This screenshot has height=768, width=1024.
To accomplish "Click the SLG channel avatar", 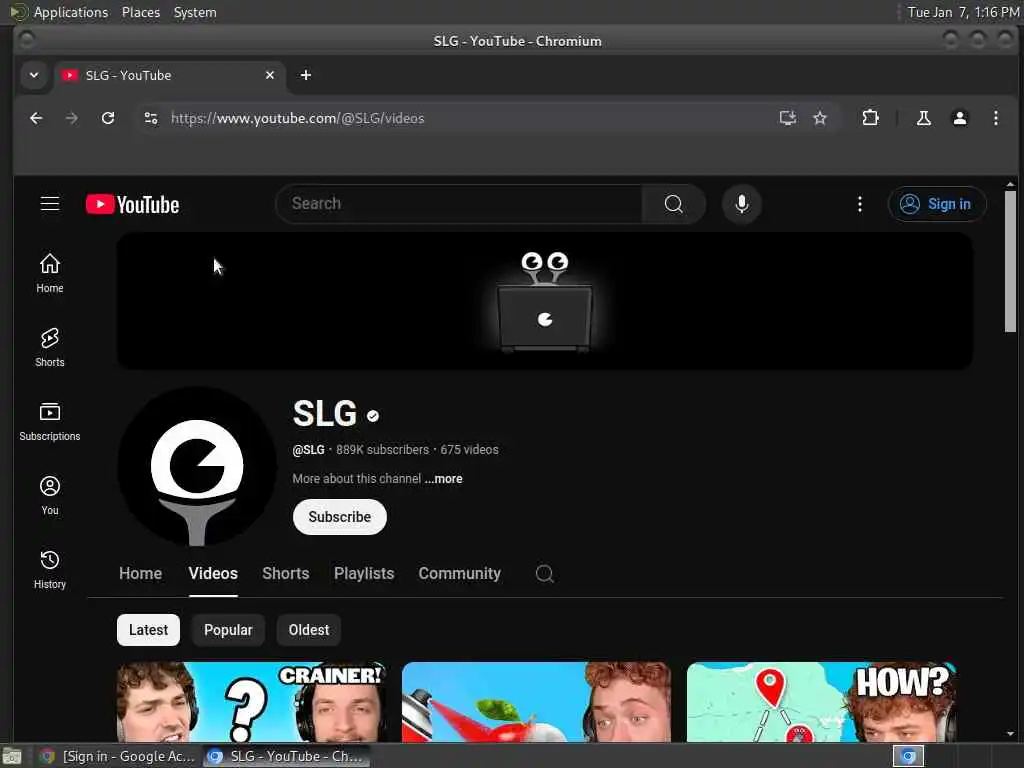I will [197, 466].
